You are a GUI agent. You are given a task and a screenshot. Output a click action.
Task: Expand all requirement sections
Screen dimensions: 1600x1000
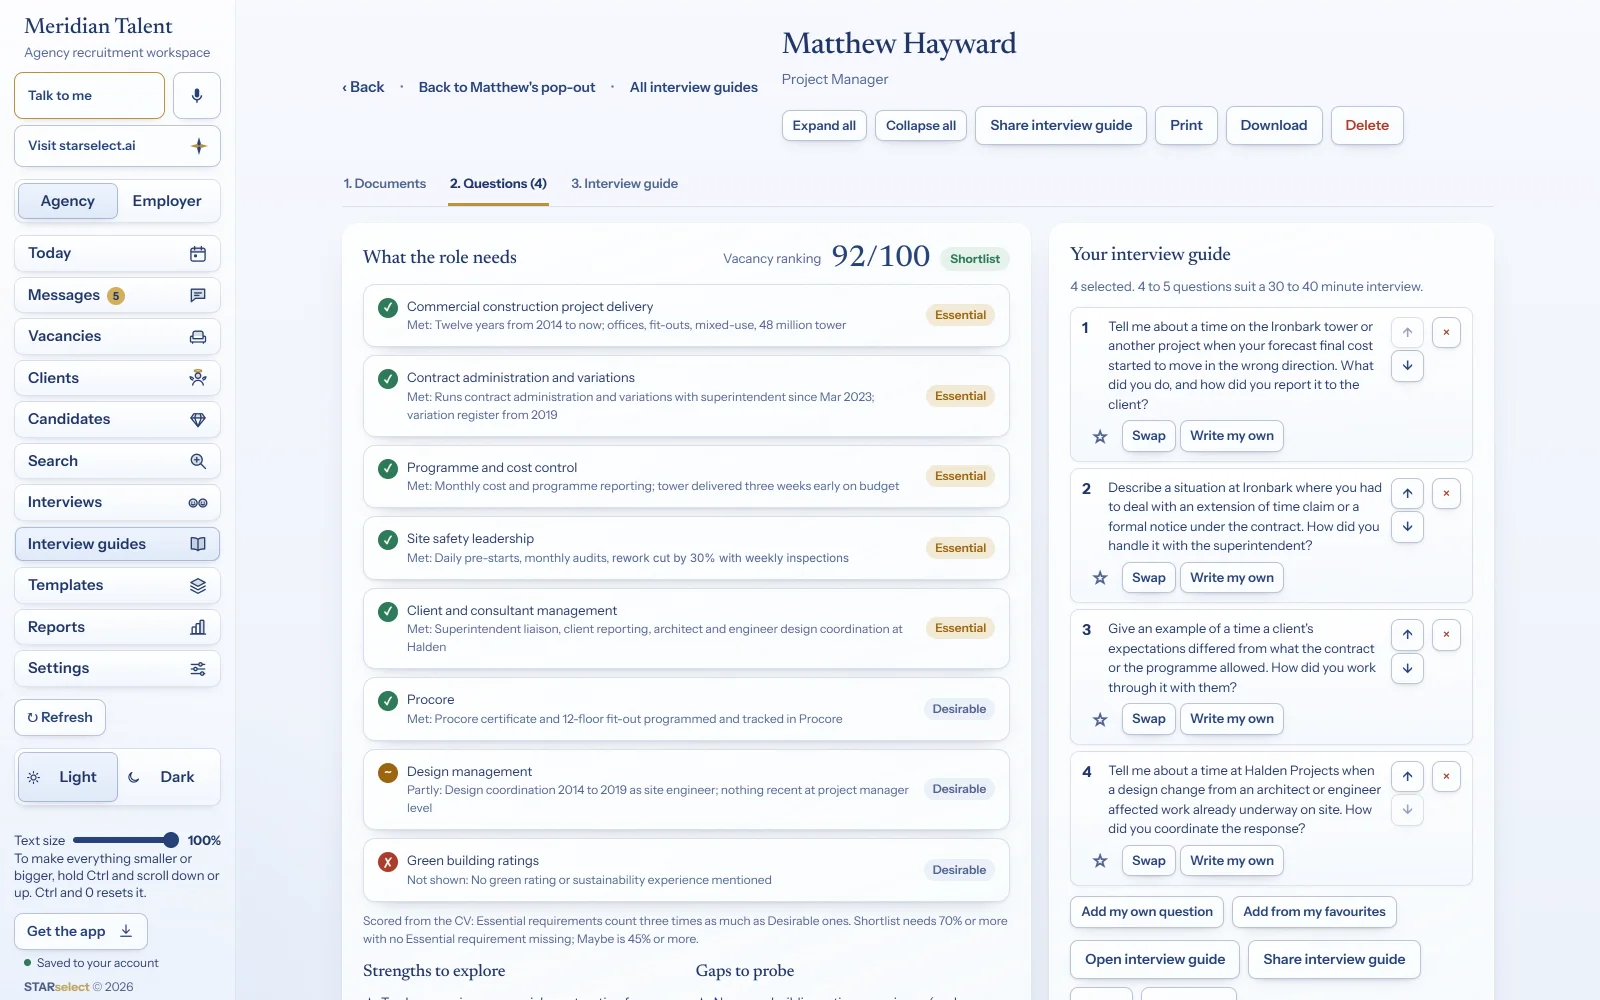824,126
